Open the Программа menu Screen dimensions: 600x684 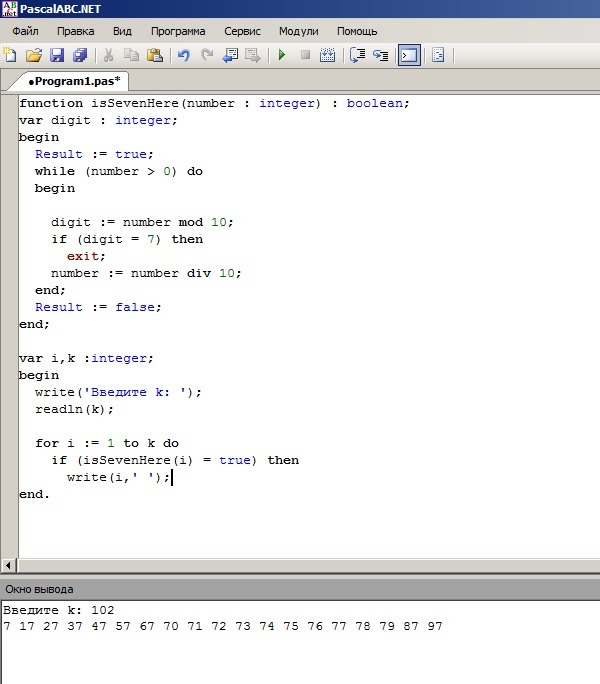(178, 31)
